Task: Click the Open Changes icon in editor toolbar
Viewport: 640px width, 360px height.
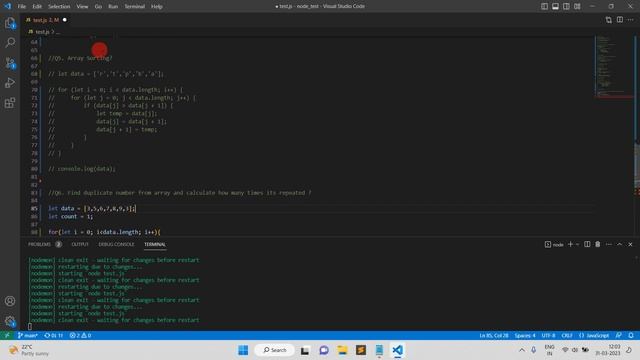Action: [x=609, y=20]
